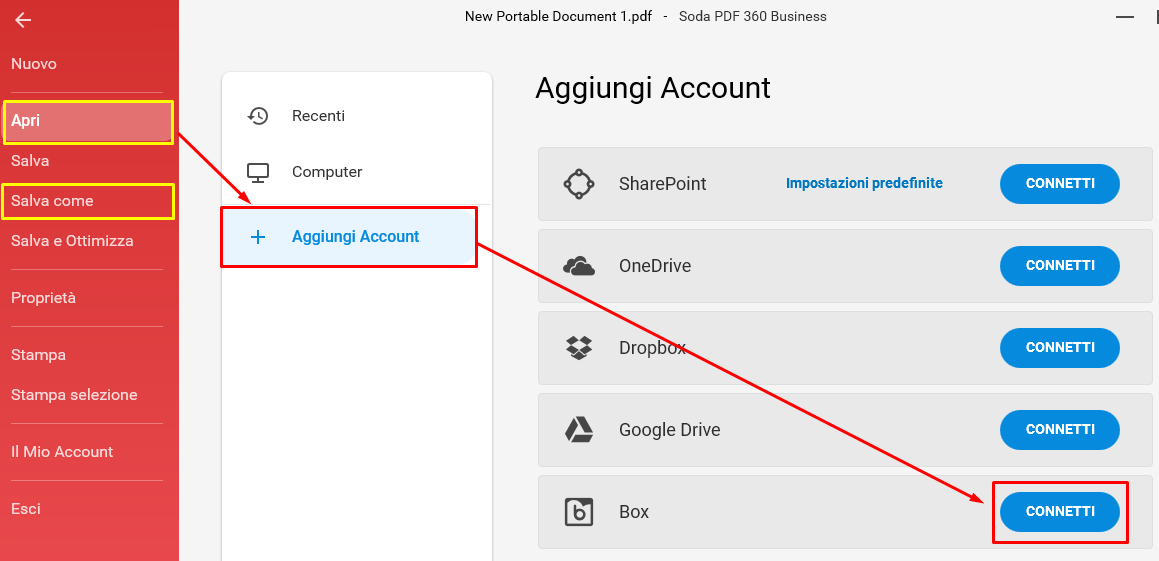The image size is (1159, 561).
Task: Click the SharePoint logo icon
Action: tap(580, 184)
